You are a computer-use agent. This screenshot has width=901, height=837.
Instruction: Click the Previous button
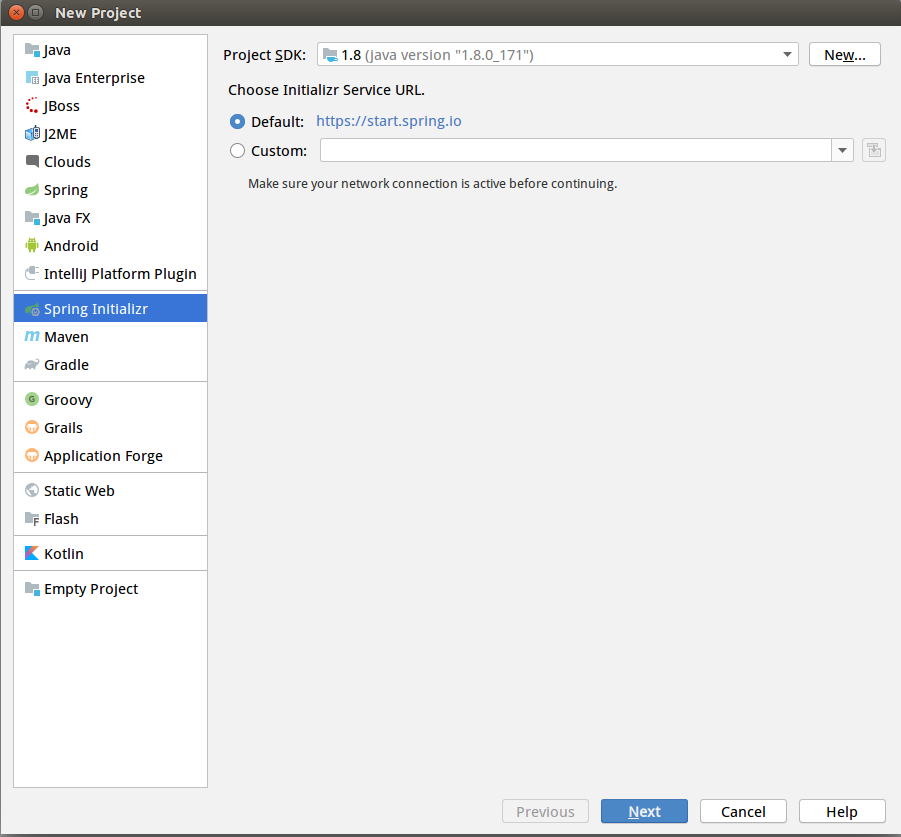[x=545, y=811]
